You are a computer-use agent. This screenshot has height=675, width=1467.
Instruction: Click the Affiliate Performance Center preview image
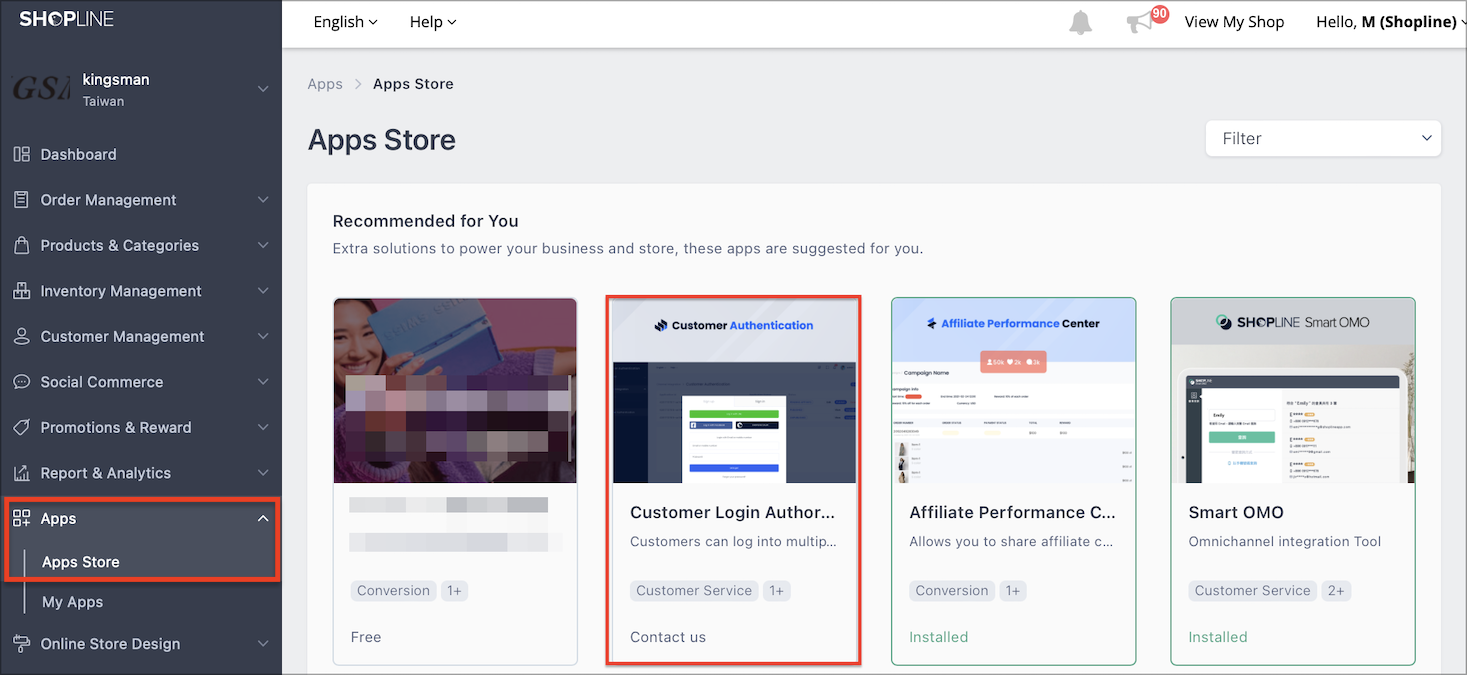(x=1013, y=391)
